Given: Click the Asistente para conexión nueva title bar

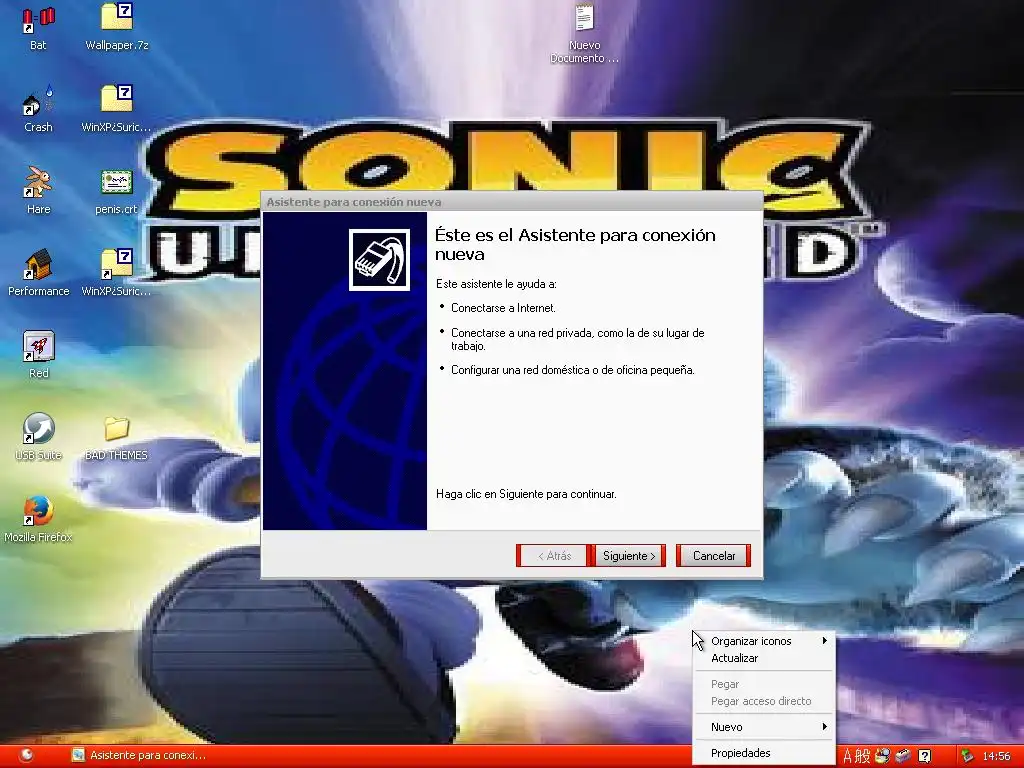Looking at the screenshot, I should coord(511,202).
